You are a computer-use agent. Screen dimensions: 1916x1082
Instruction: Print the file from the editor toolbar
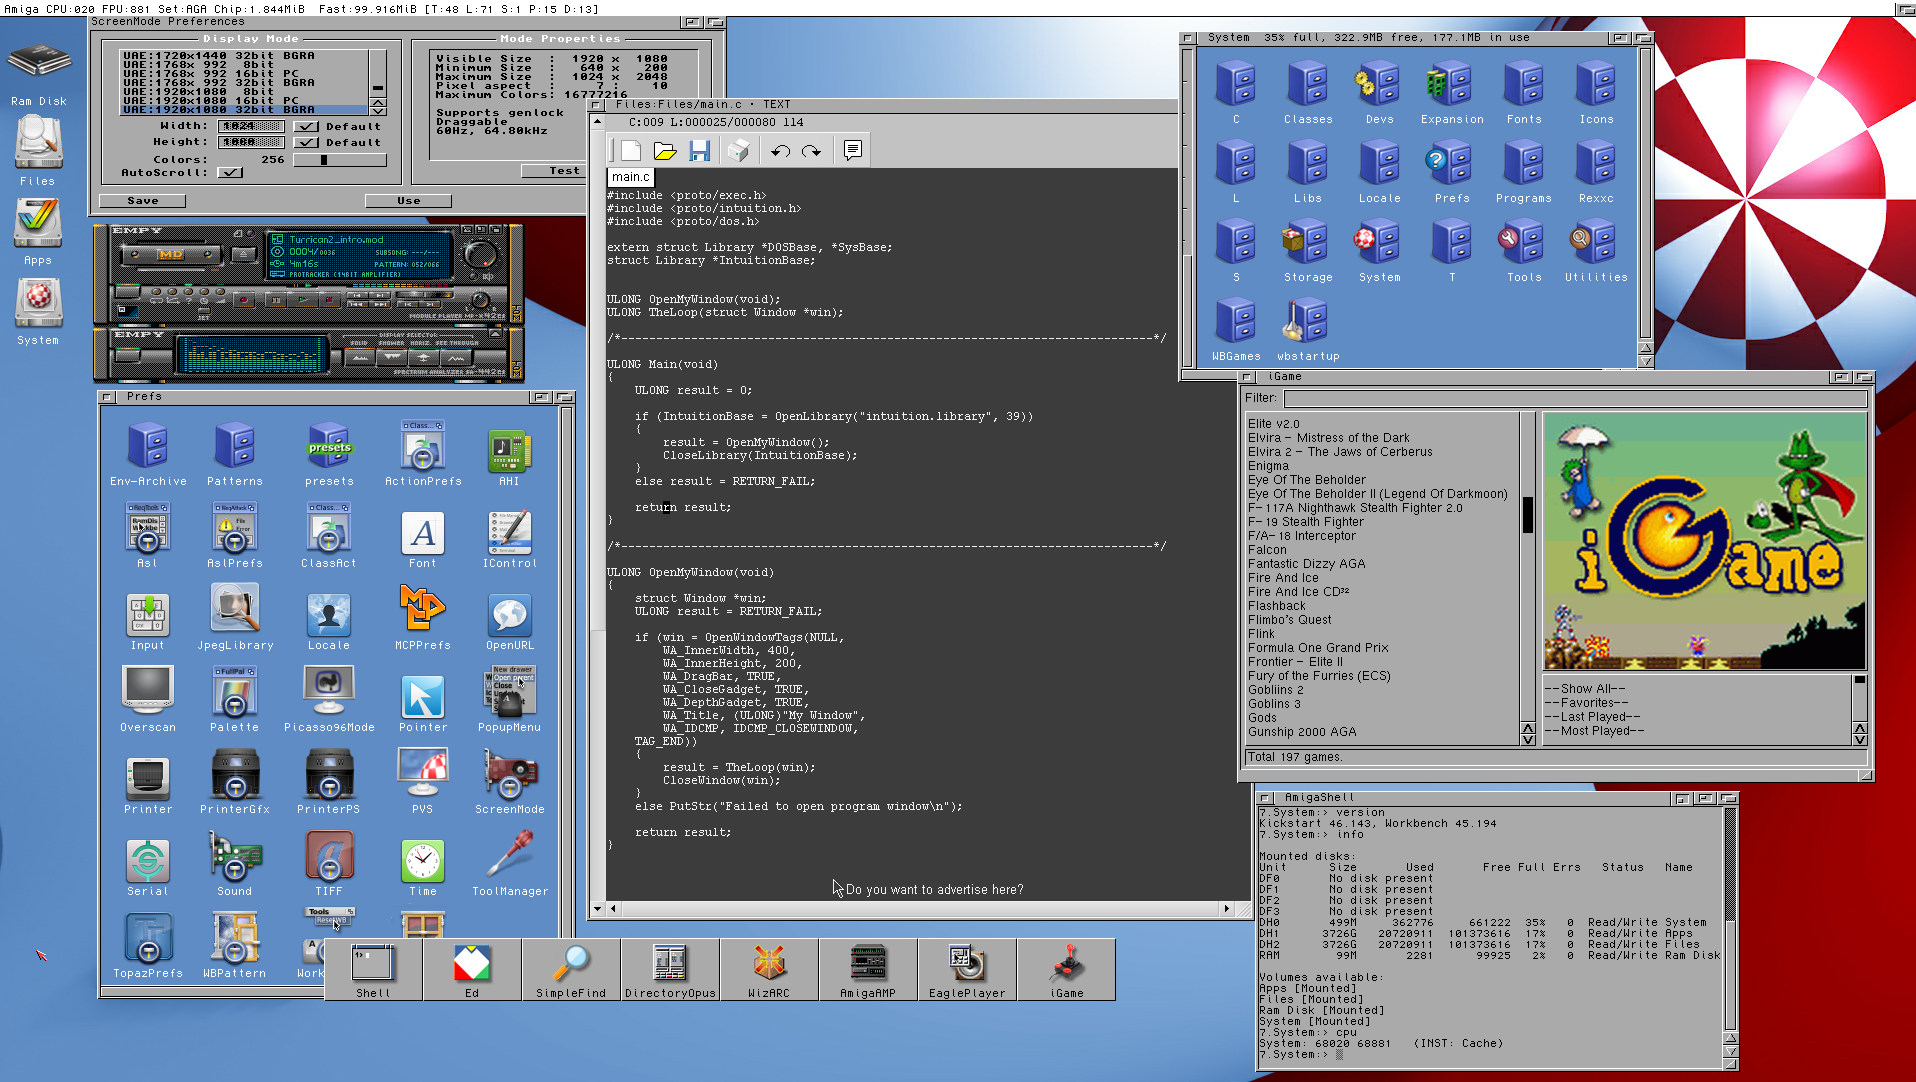click(738, 150)
